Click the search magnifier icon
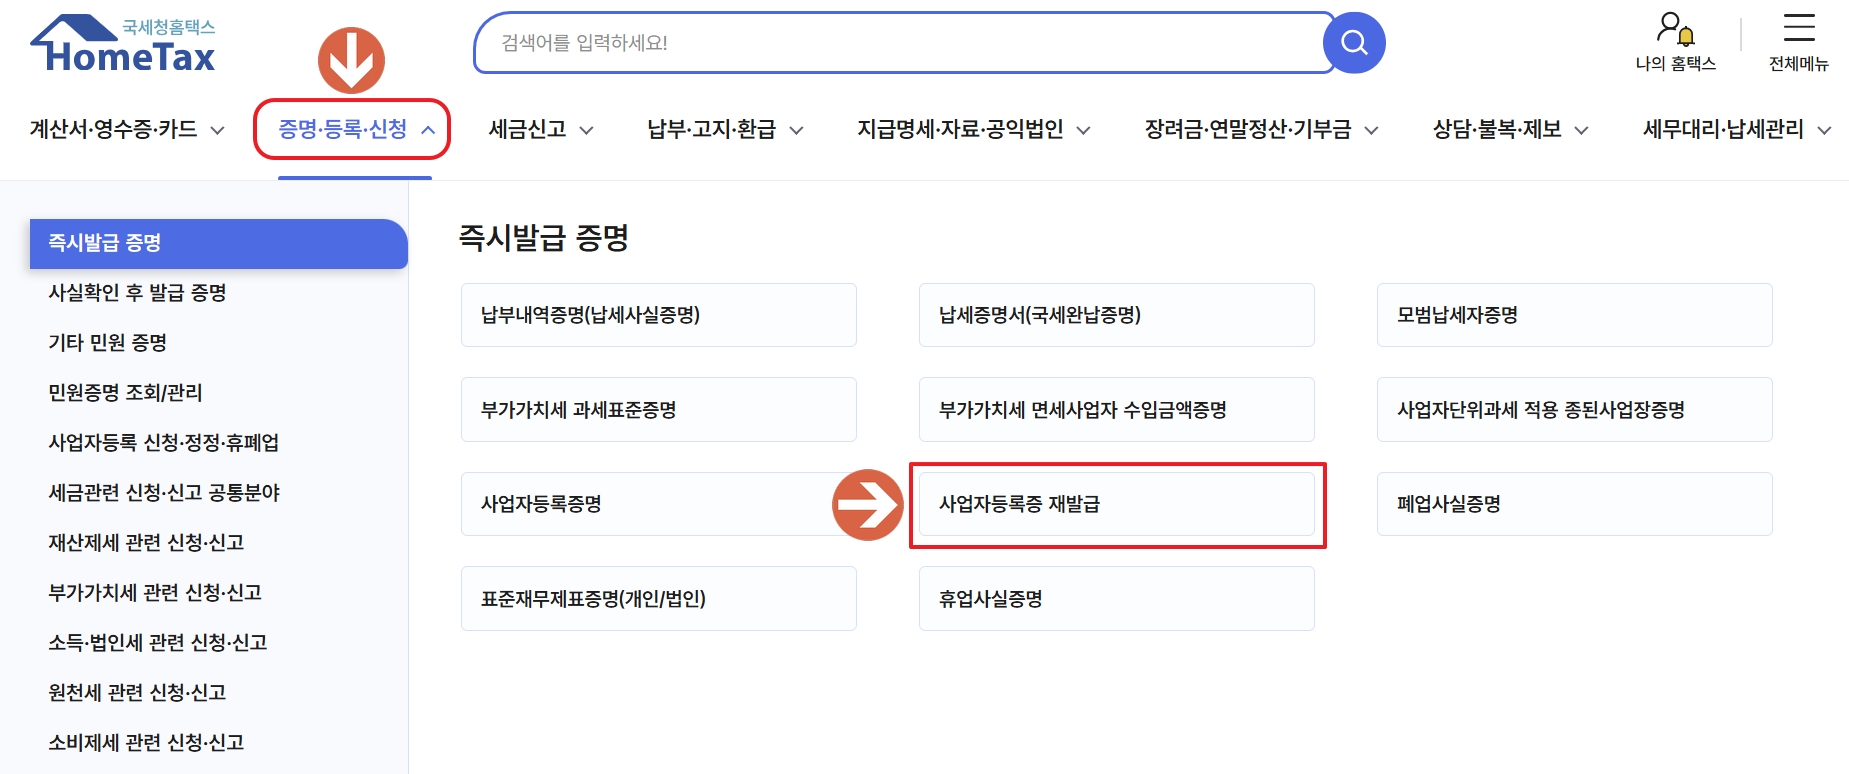Screen dimensions: 1849x774 click(1355, 42)
